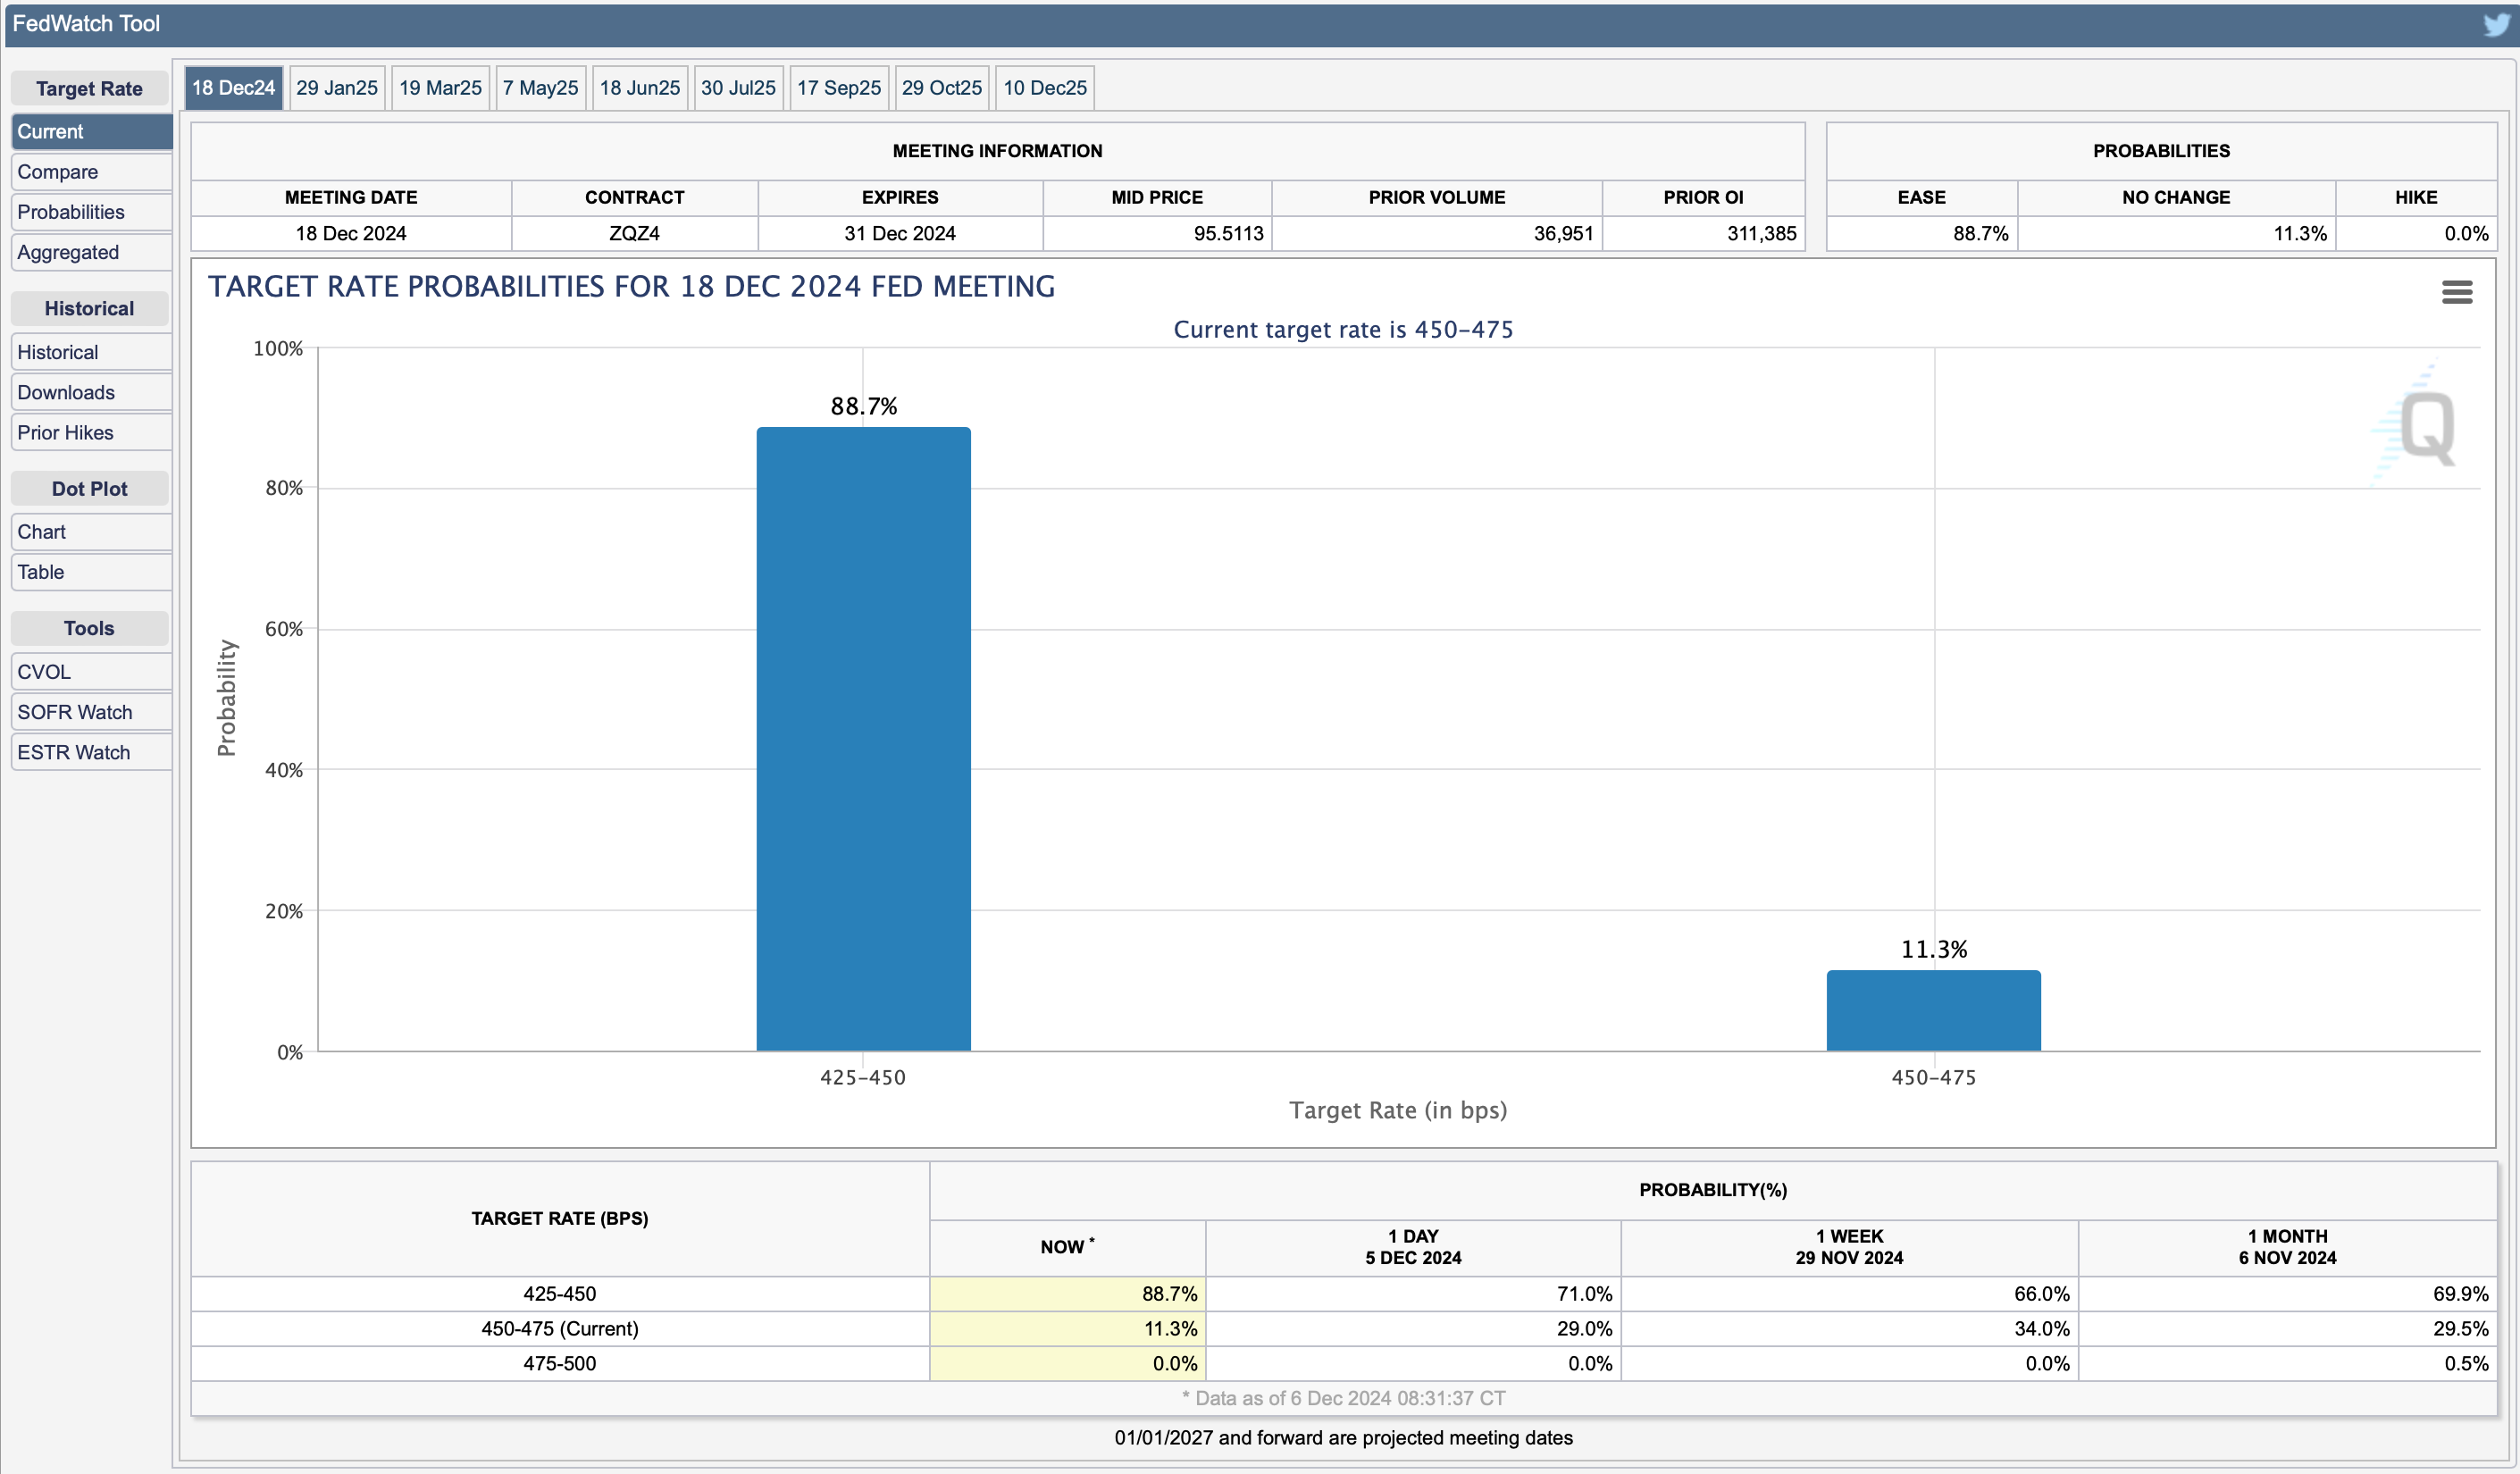2520x1474 pixels.
Task: Go to Downloads in sidebar
Action: pos(90,392)
